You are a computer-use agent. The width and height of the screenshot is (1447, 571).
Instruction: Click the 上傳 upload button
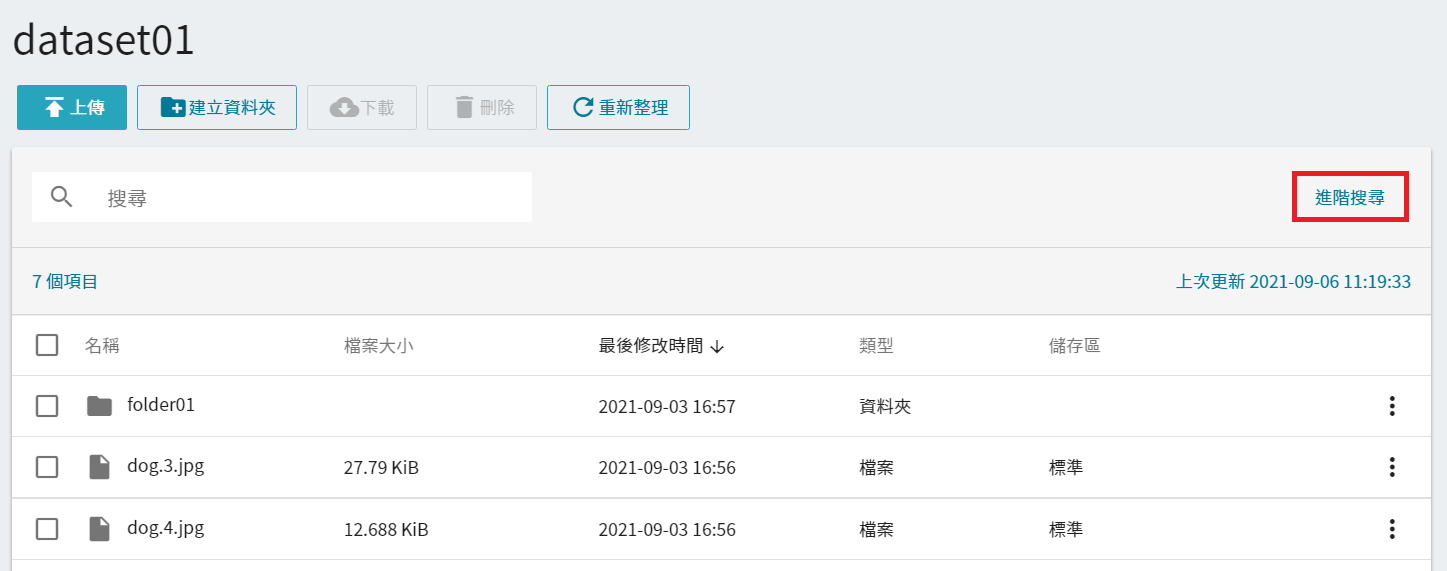(x=72, y=107)
